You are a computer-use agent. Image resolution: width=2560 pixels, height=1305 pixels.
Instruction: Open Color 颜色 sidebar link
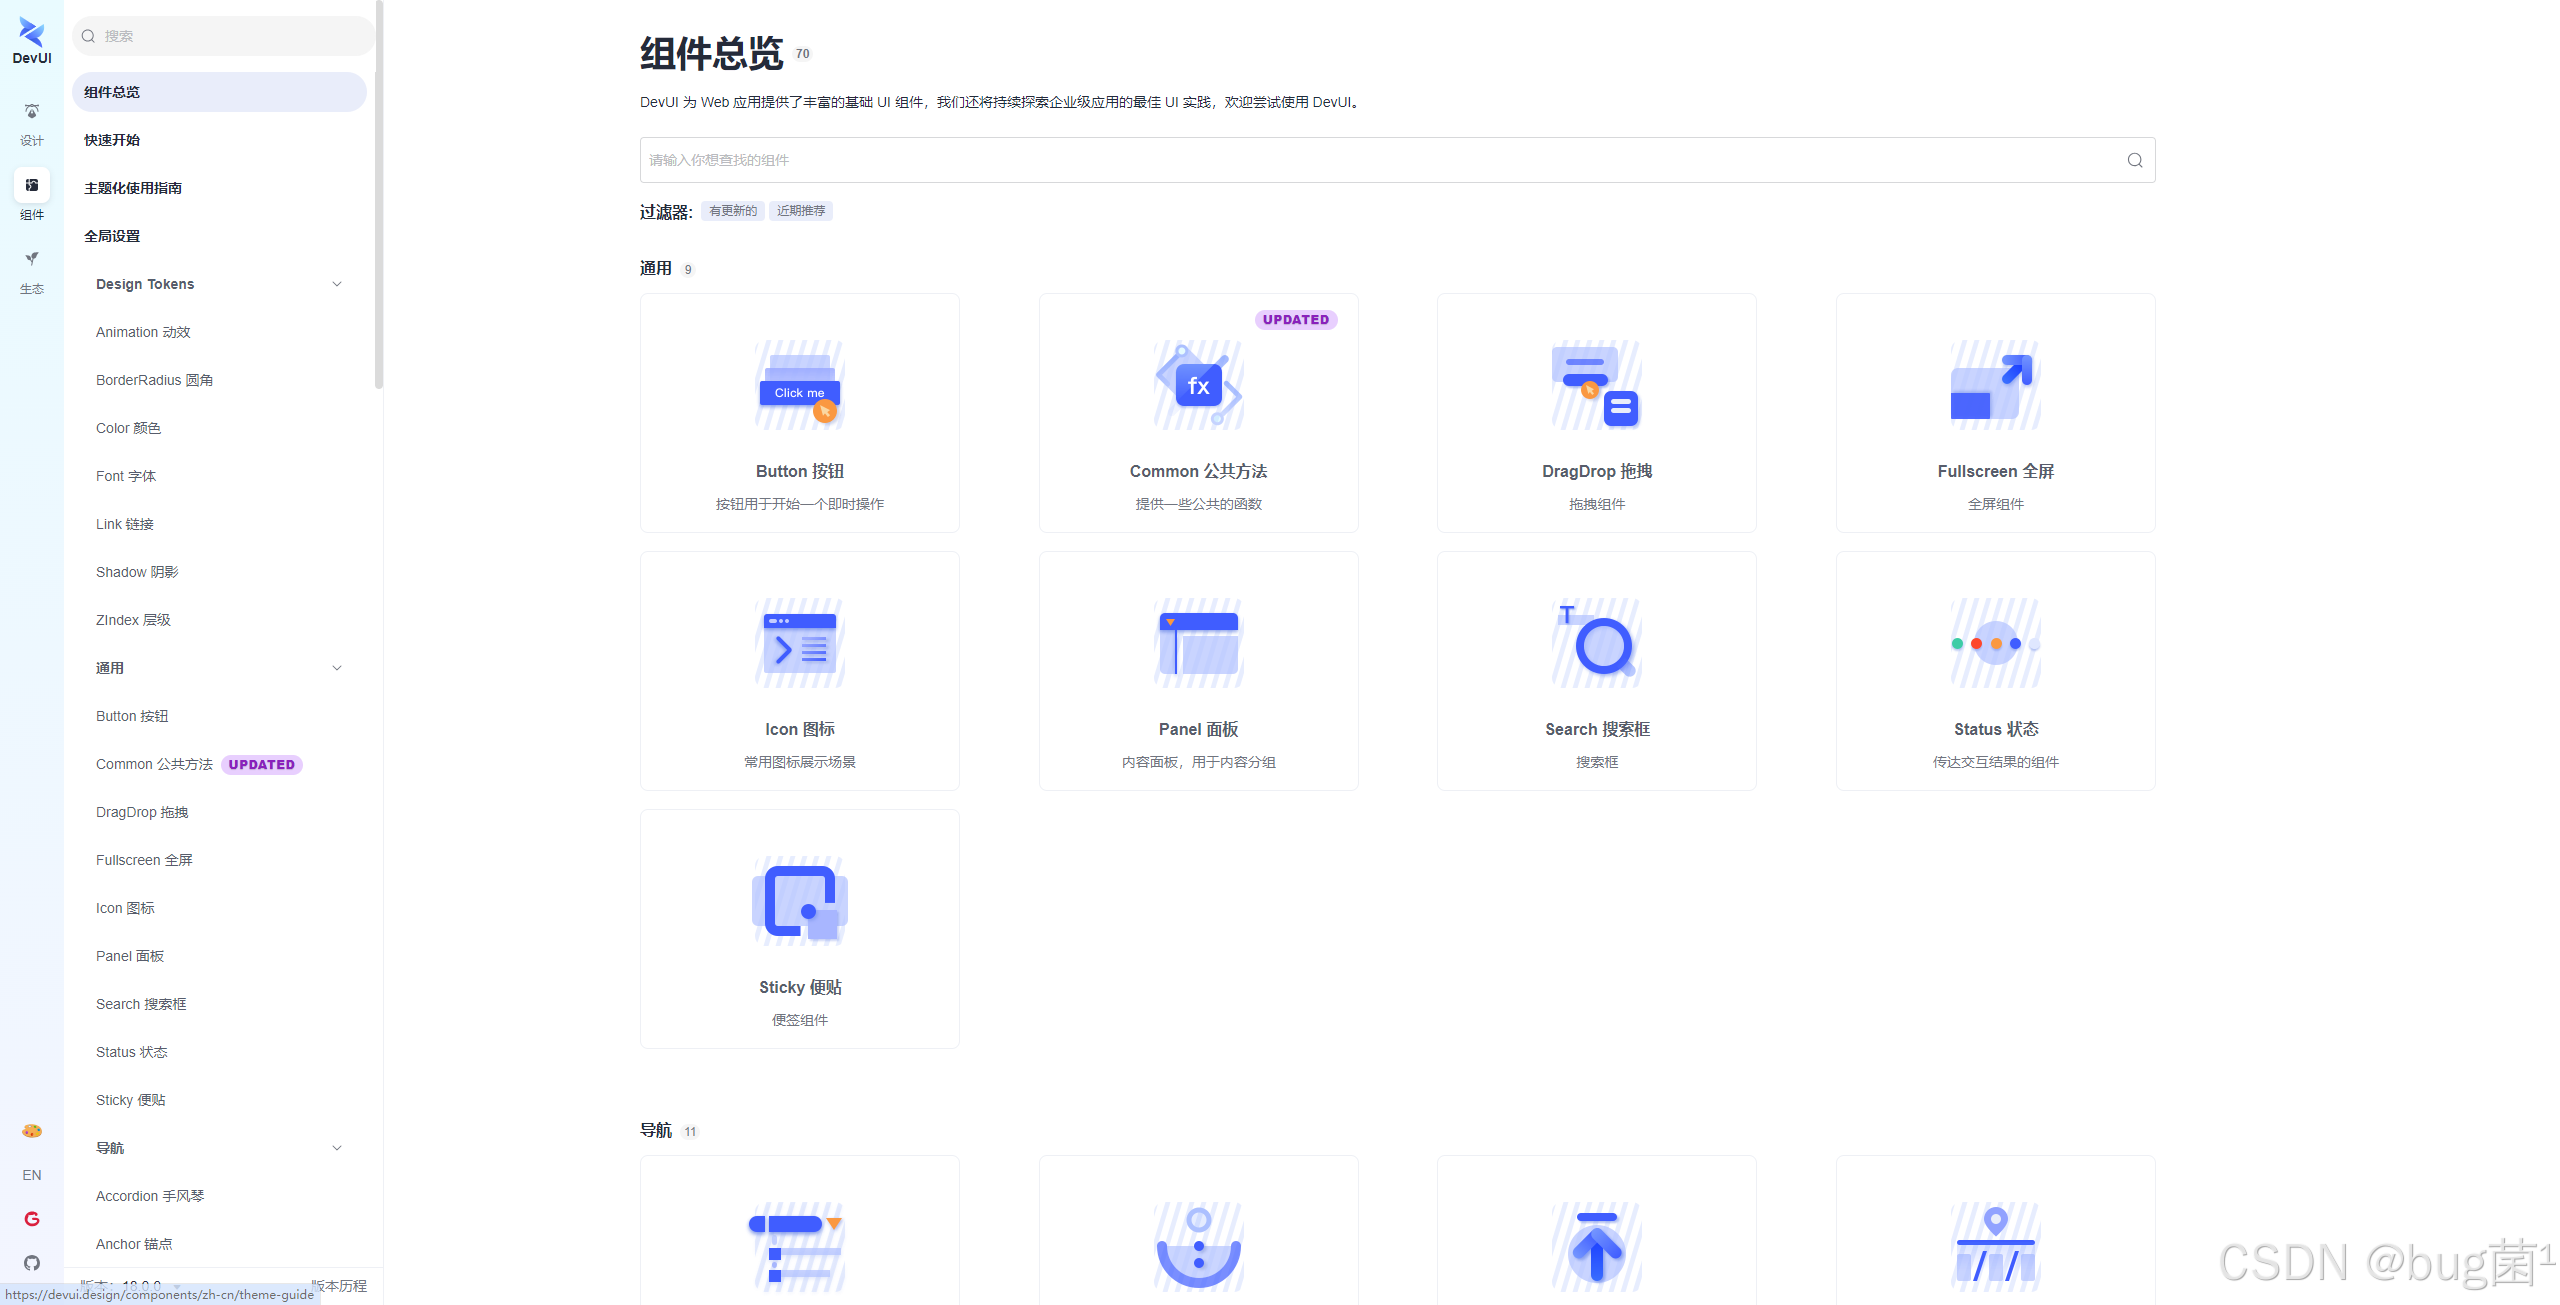(x=128, y=428)
